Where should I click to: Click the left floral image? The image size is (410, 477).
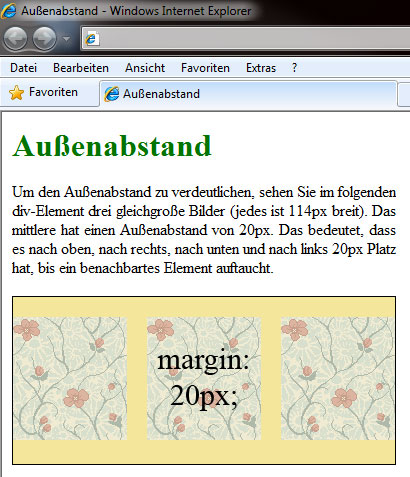(70, 378)
